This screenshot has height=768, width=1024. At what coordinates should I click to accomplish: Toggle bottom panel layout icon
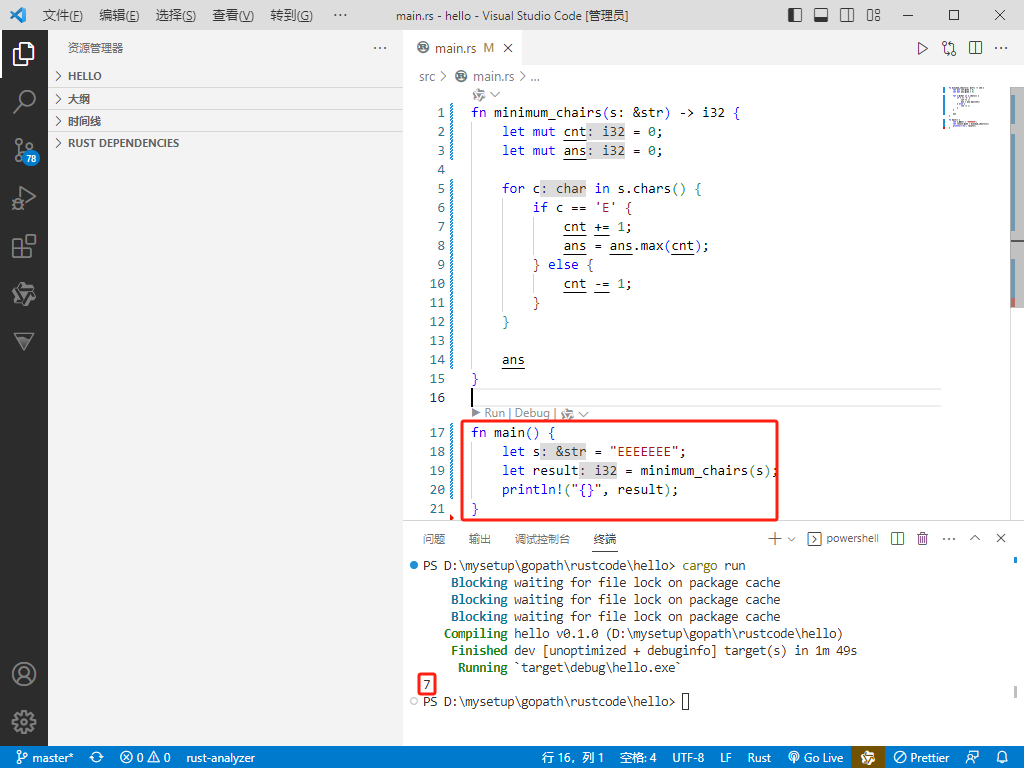point(821,15)
